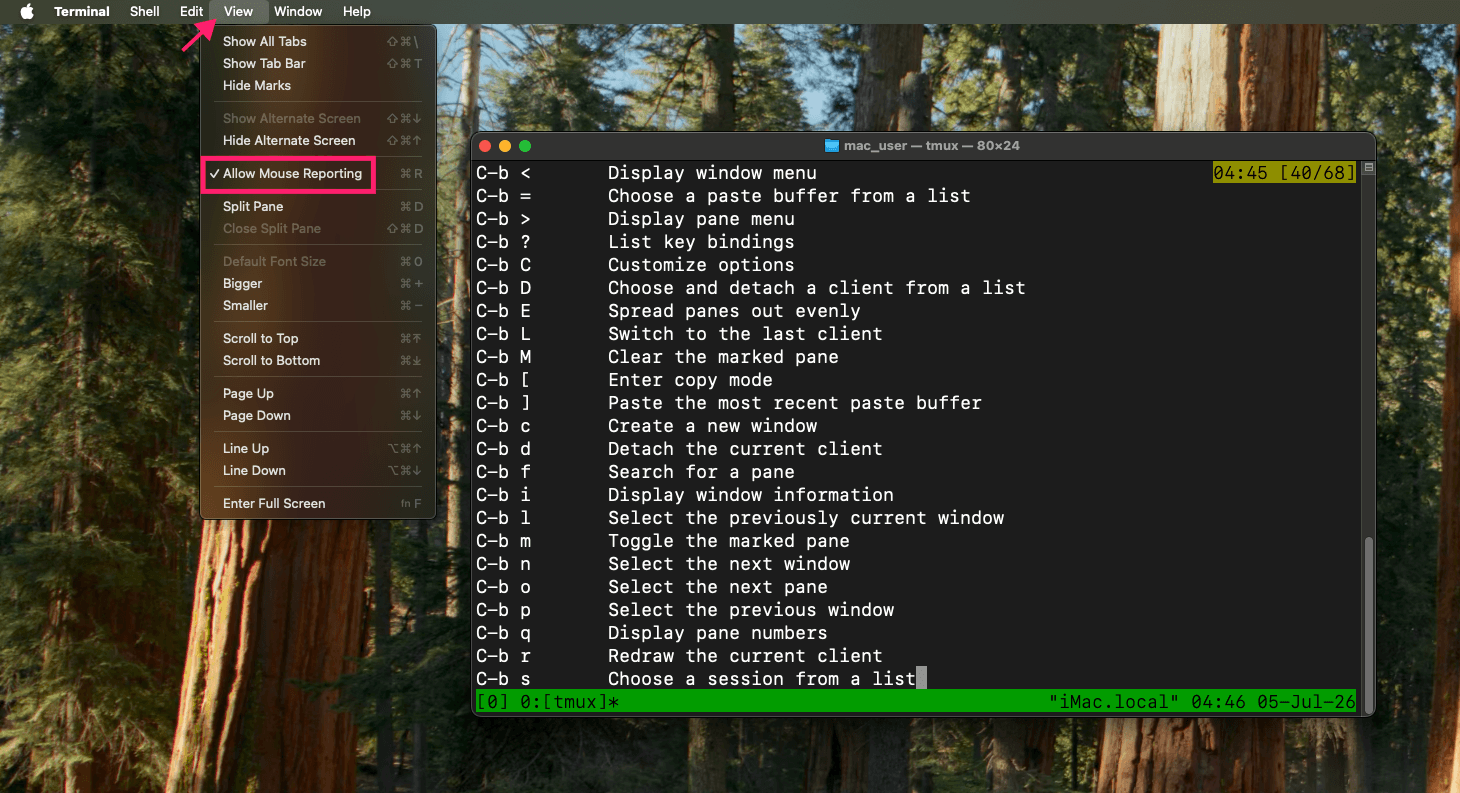Click the line 'Choose a paste buffer from a list'
The height and width of the screenshot is (793, 1460).
point(789,196)
